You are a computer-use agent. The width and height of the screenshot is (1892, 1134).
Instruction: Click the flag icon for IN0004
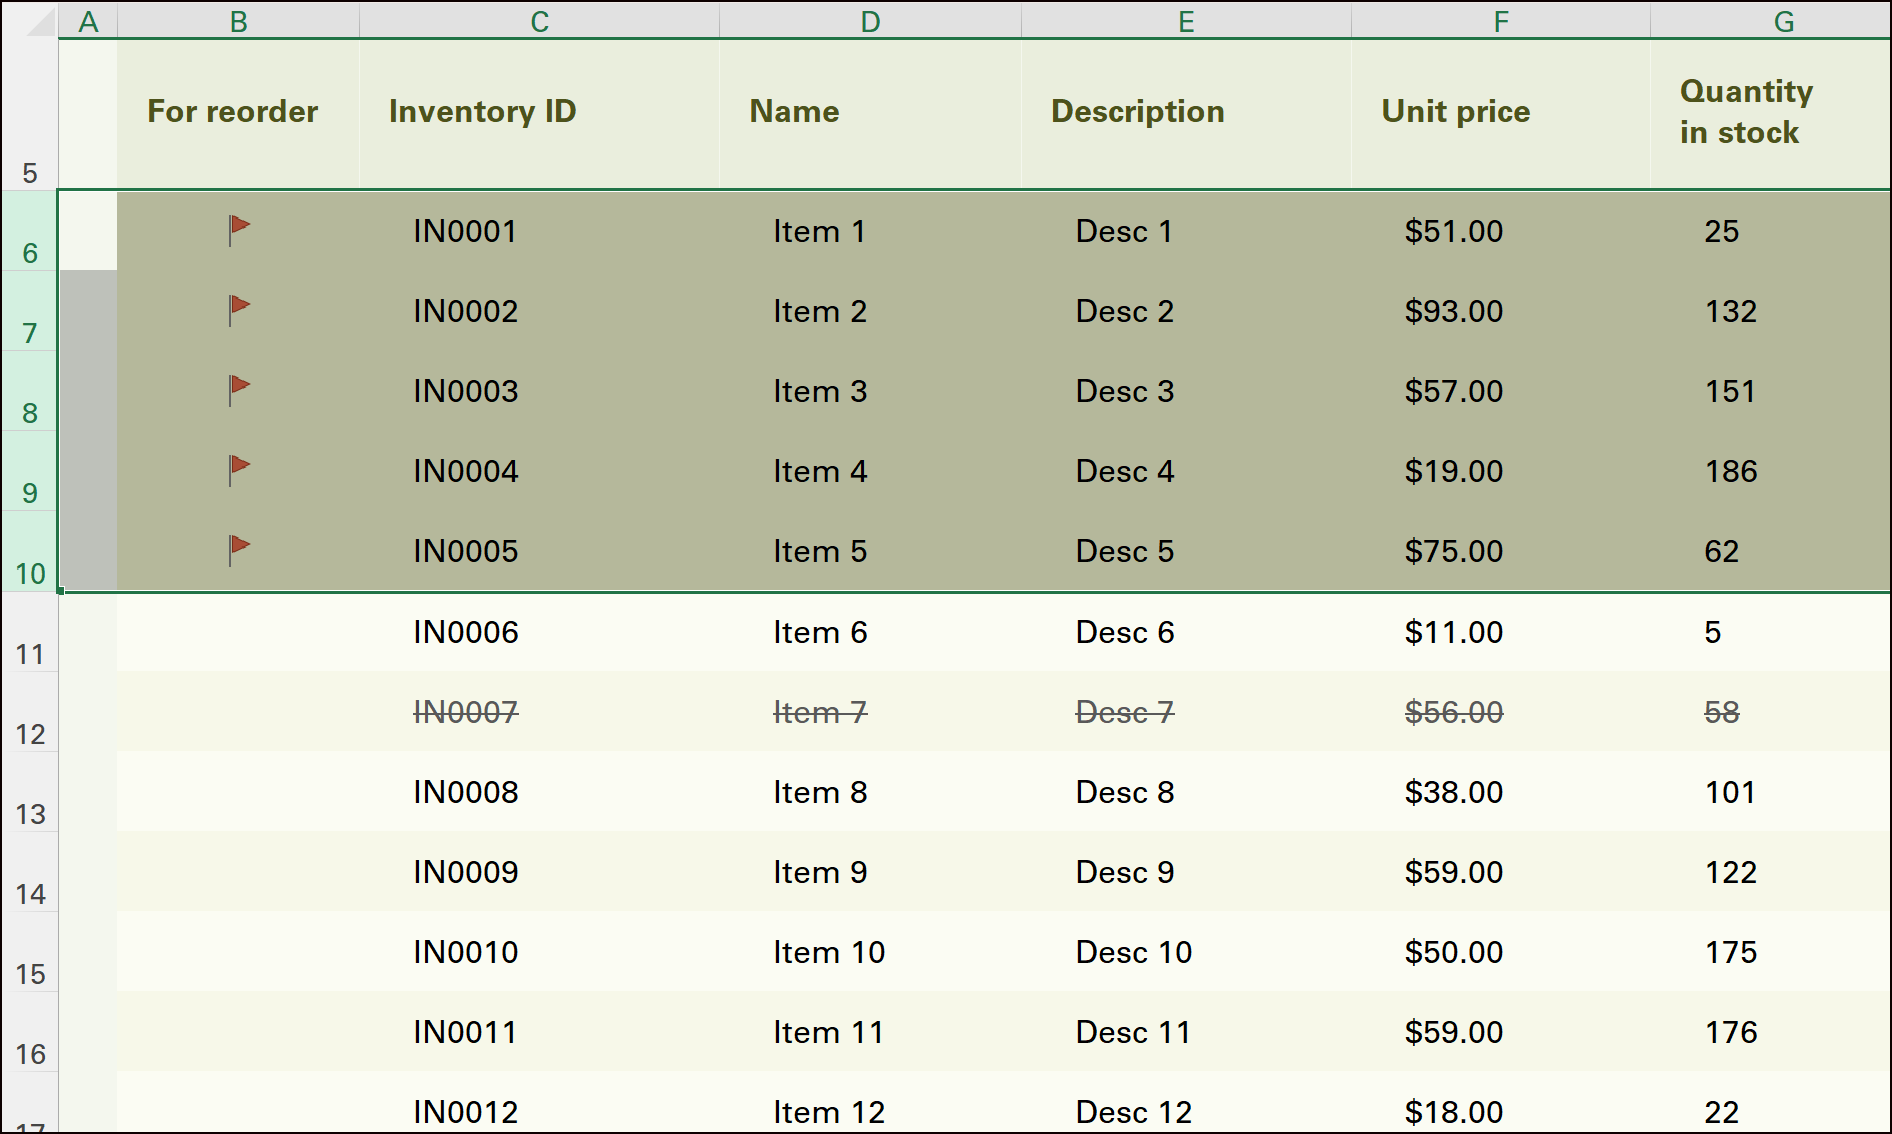click(239, 470)
